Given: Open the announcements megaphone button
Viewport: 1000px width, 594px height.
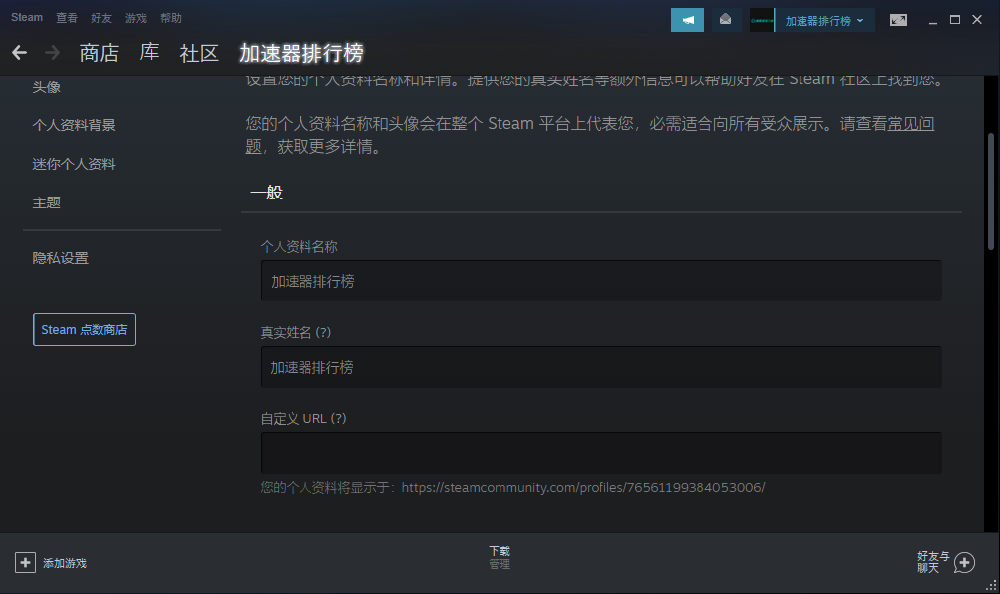Looking at the screenshot, I should tap(687, 20).
